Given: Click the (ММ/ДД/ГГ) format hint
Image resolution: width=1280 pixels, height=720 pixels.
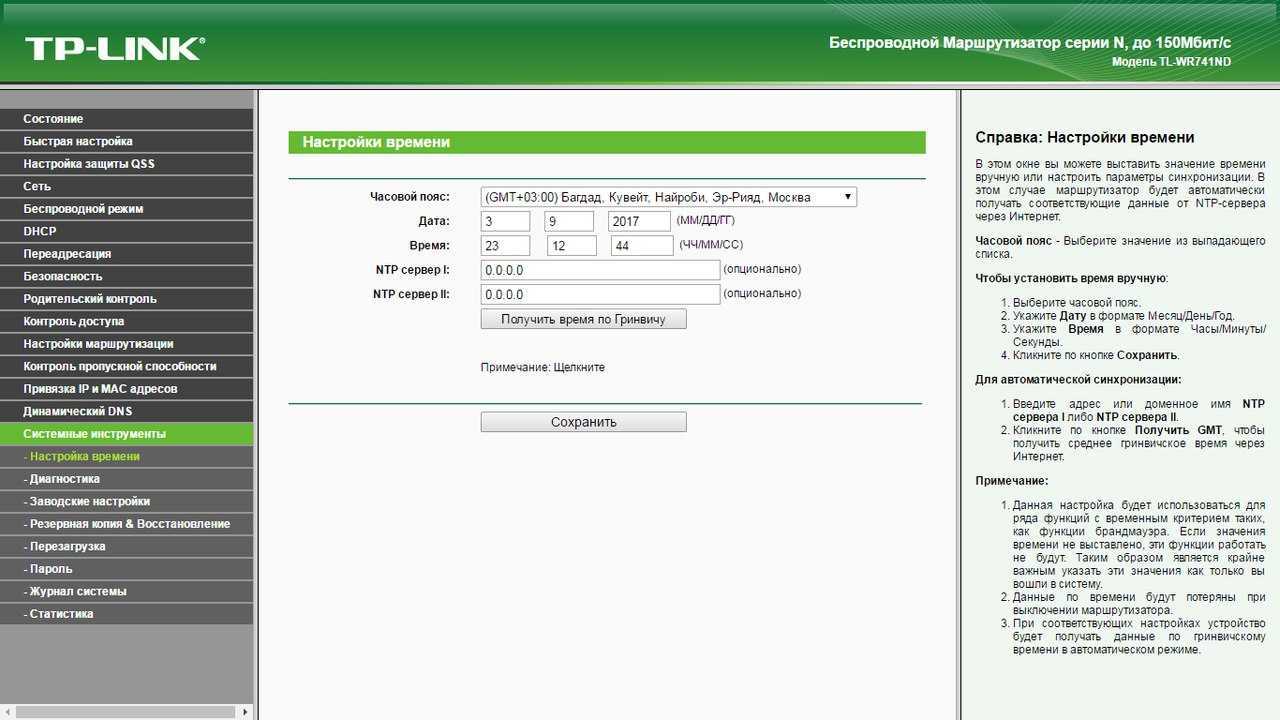Looking at the screenshot, I should pos(705,220).
